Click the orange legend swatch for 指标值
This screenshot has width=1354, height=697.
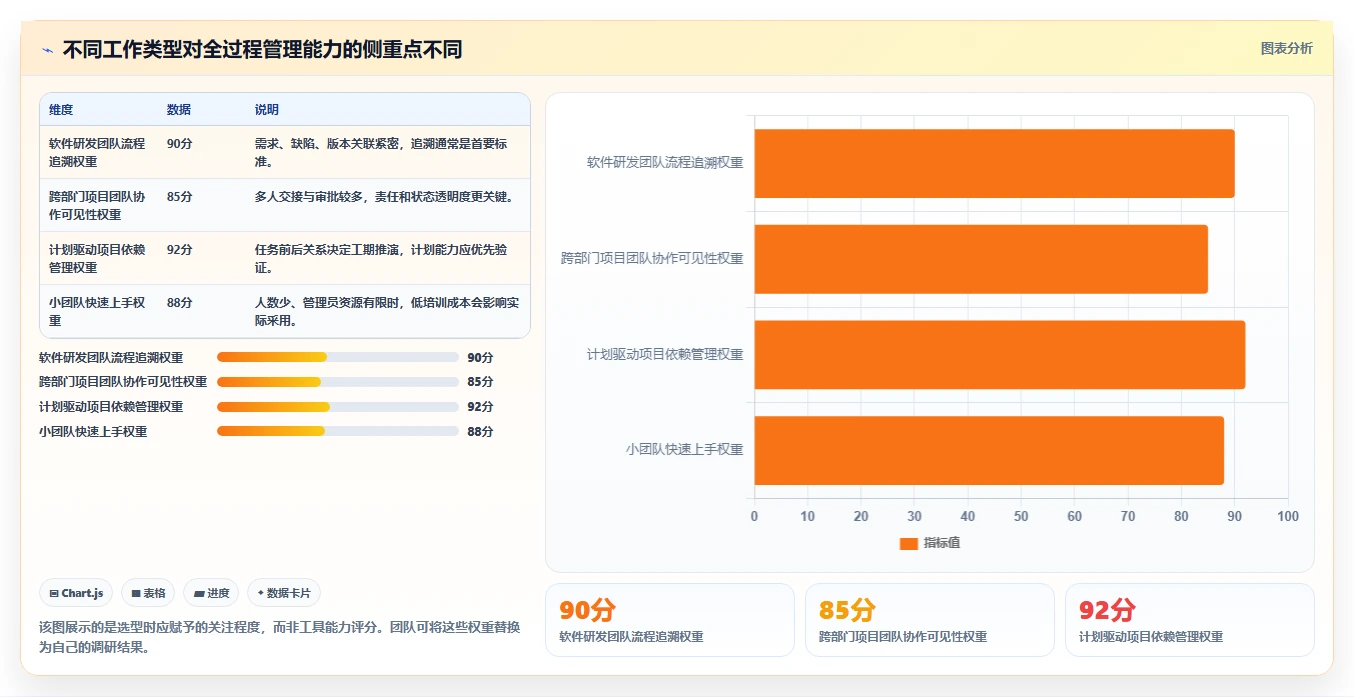tap(908, 543)
